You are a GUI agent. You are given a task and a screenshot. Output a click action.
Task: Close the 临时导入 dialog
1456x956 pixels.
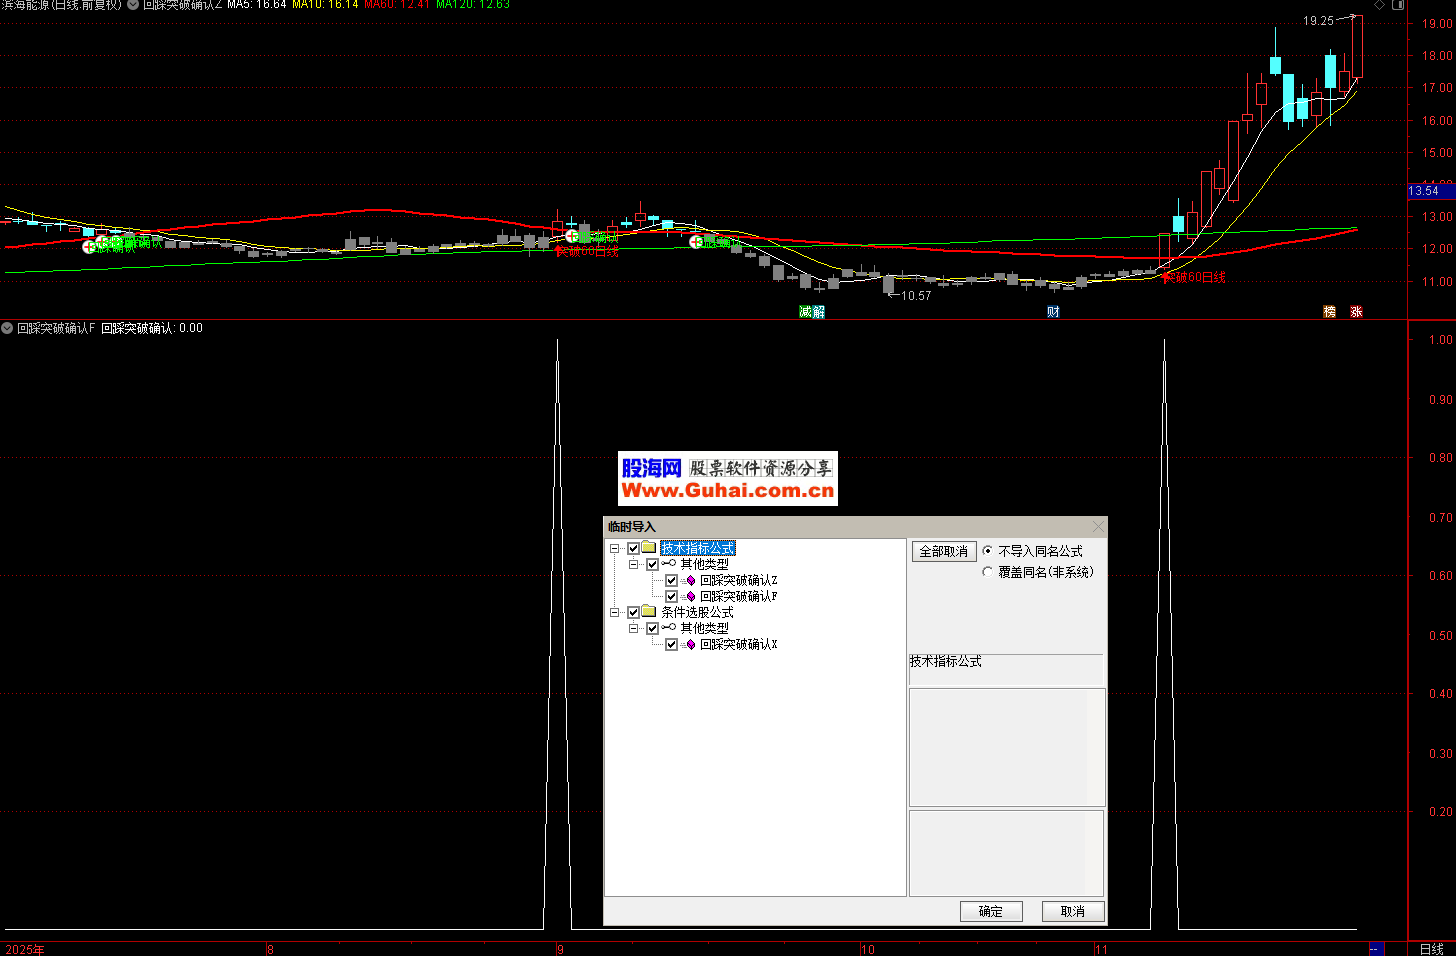pos(1098,527)
